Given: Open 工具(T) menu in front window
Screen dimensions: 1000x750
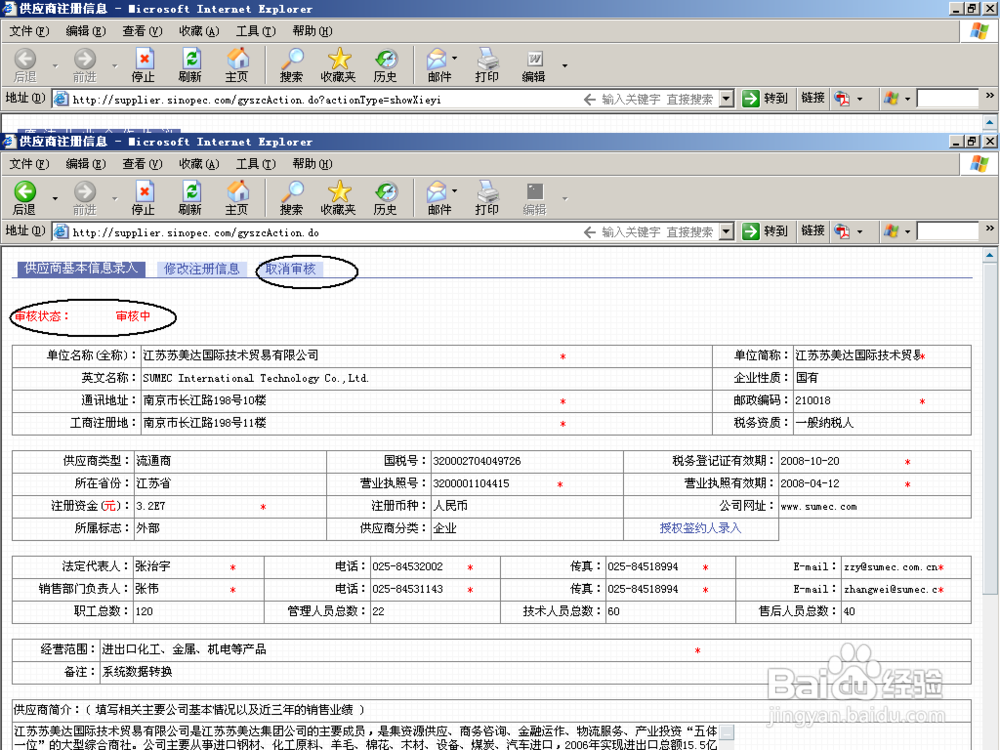Looking at the screenshot, I should pyautogui.click(x=256, y=164).
